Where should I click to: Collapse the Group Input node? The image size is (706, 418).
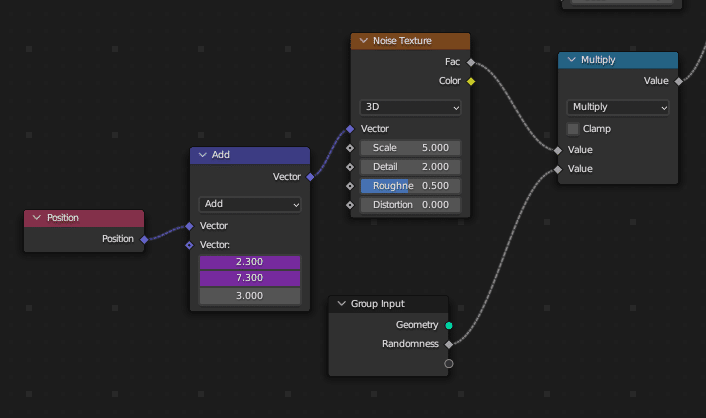[341, 304]
